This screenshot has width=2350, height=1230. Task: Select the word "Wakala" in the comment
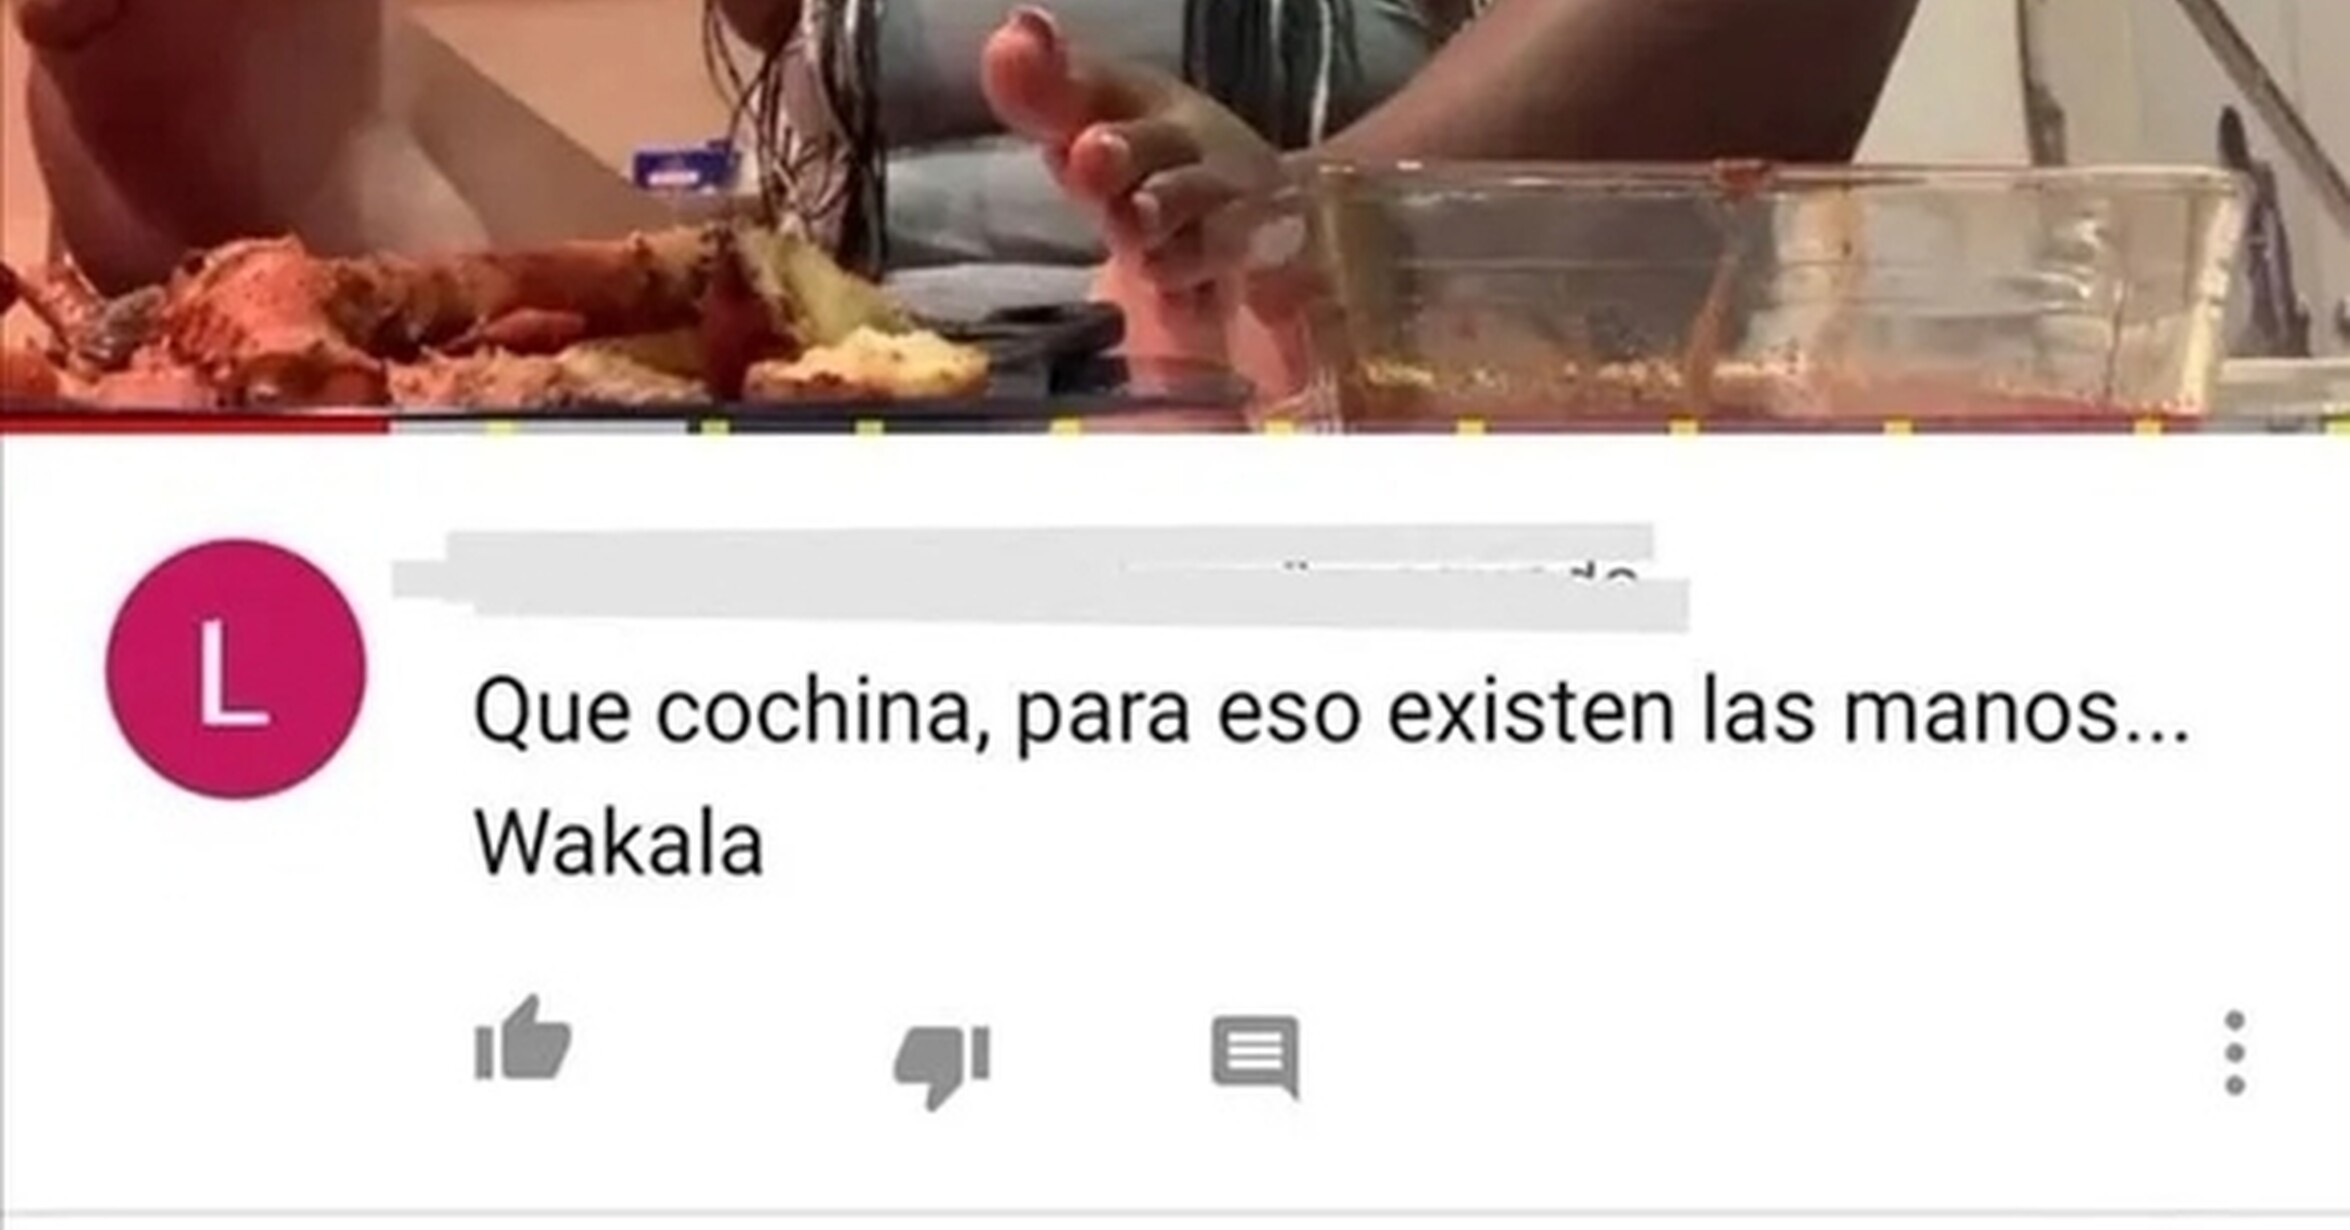click(619, 845)
